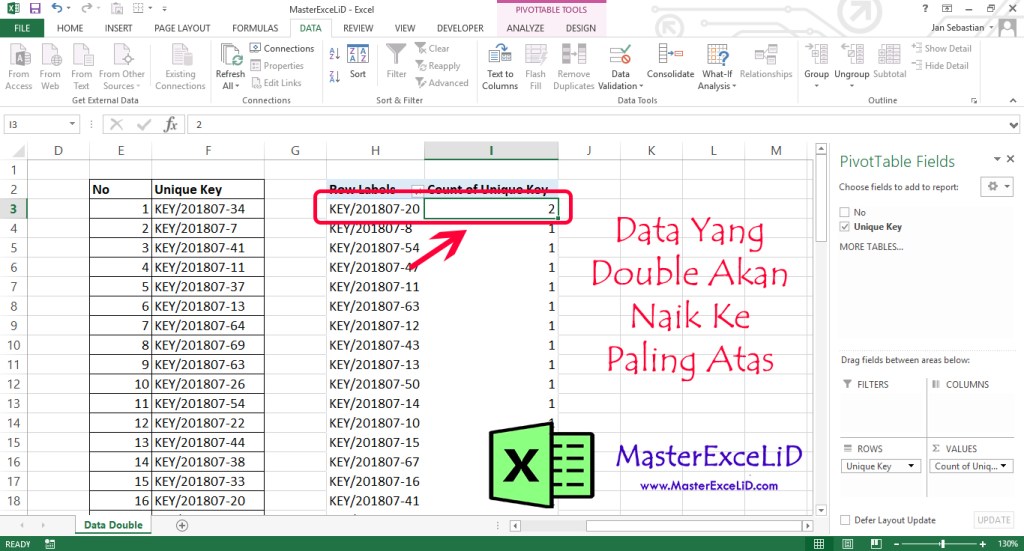Select cell KEY/201807-34 in column F
1024x551 pixels.
(208, 209)
